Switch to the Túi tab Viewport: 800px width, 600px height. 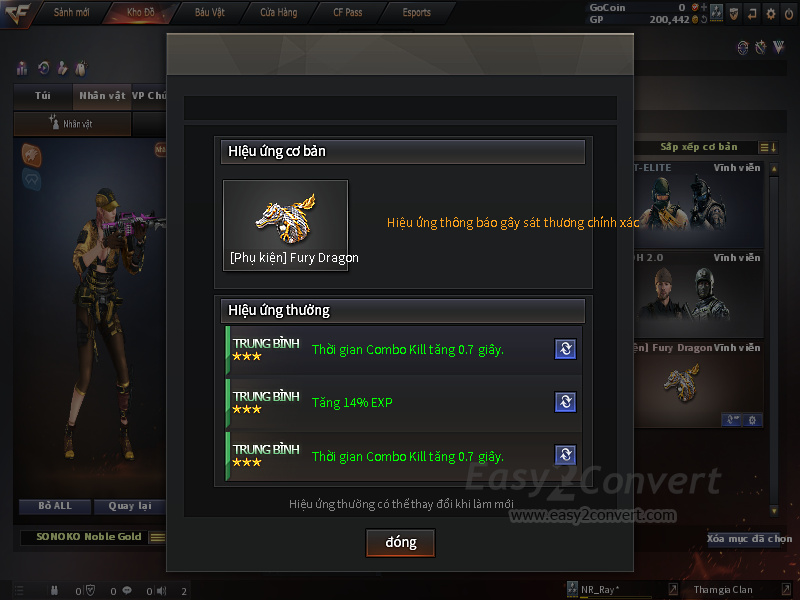tap(43, 96)
